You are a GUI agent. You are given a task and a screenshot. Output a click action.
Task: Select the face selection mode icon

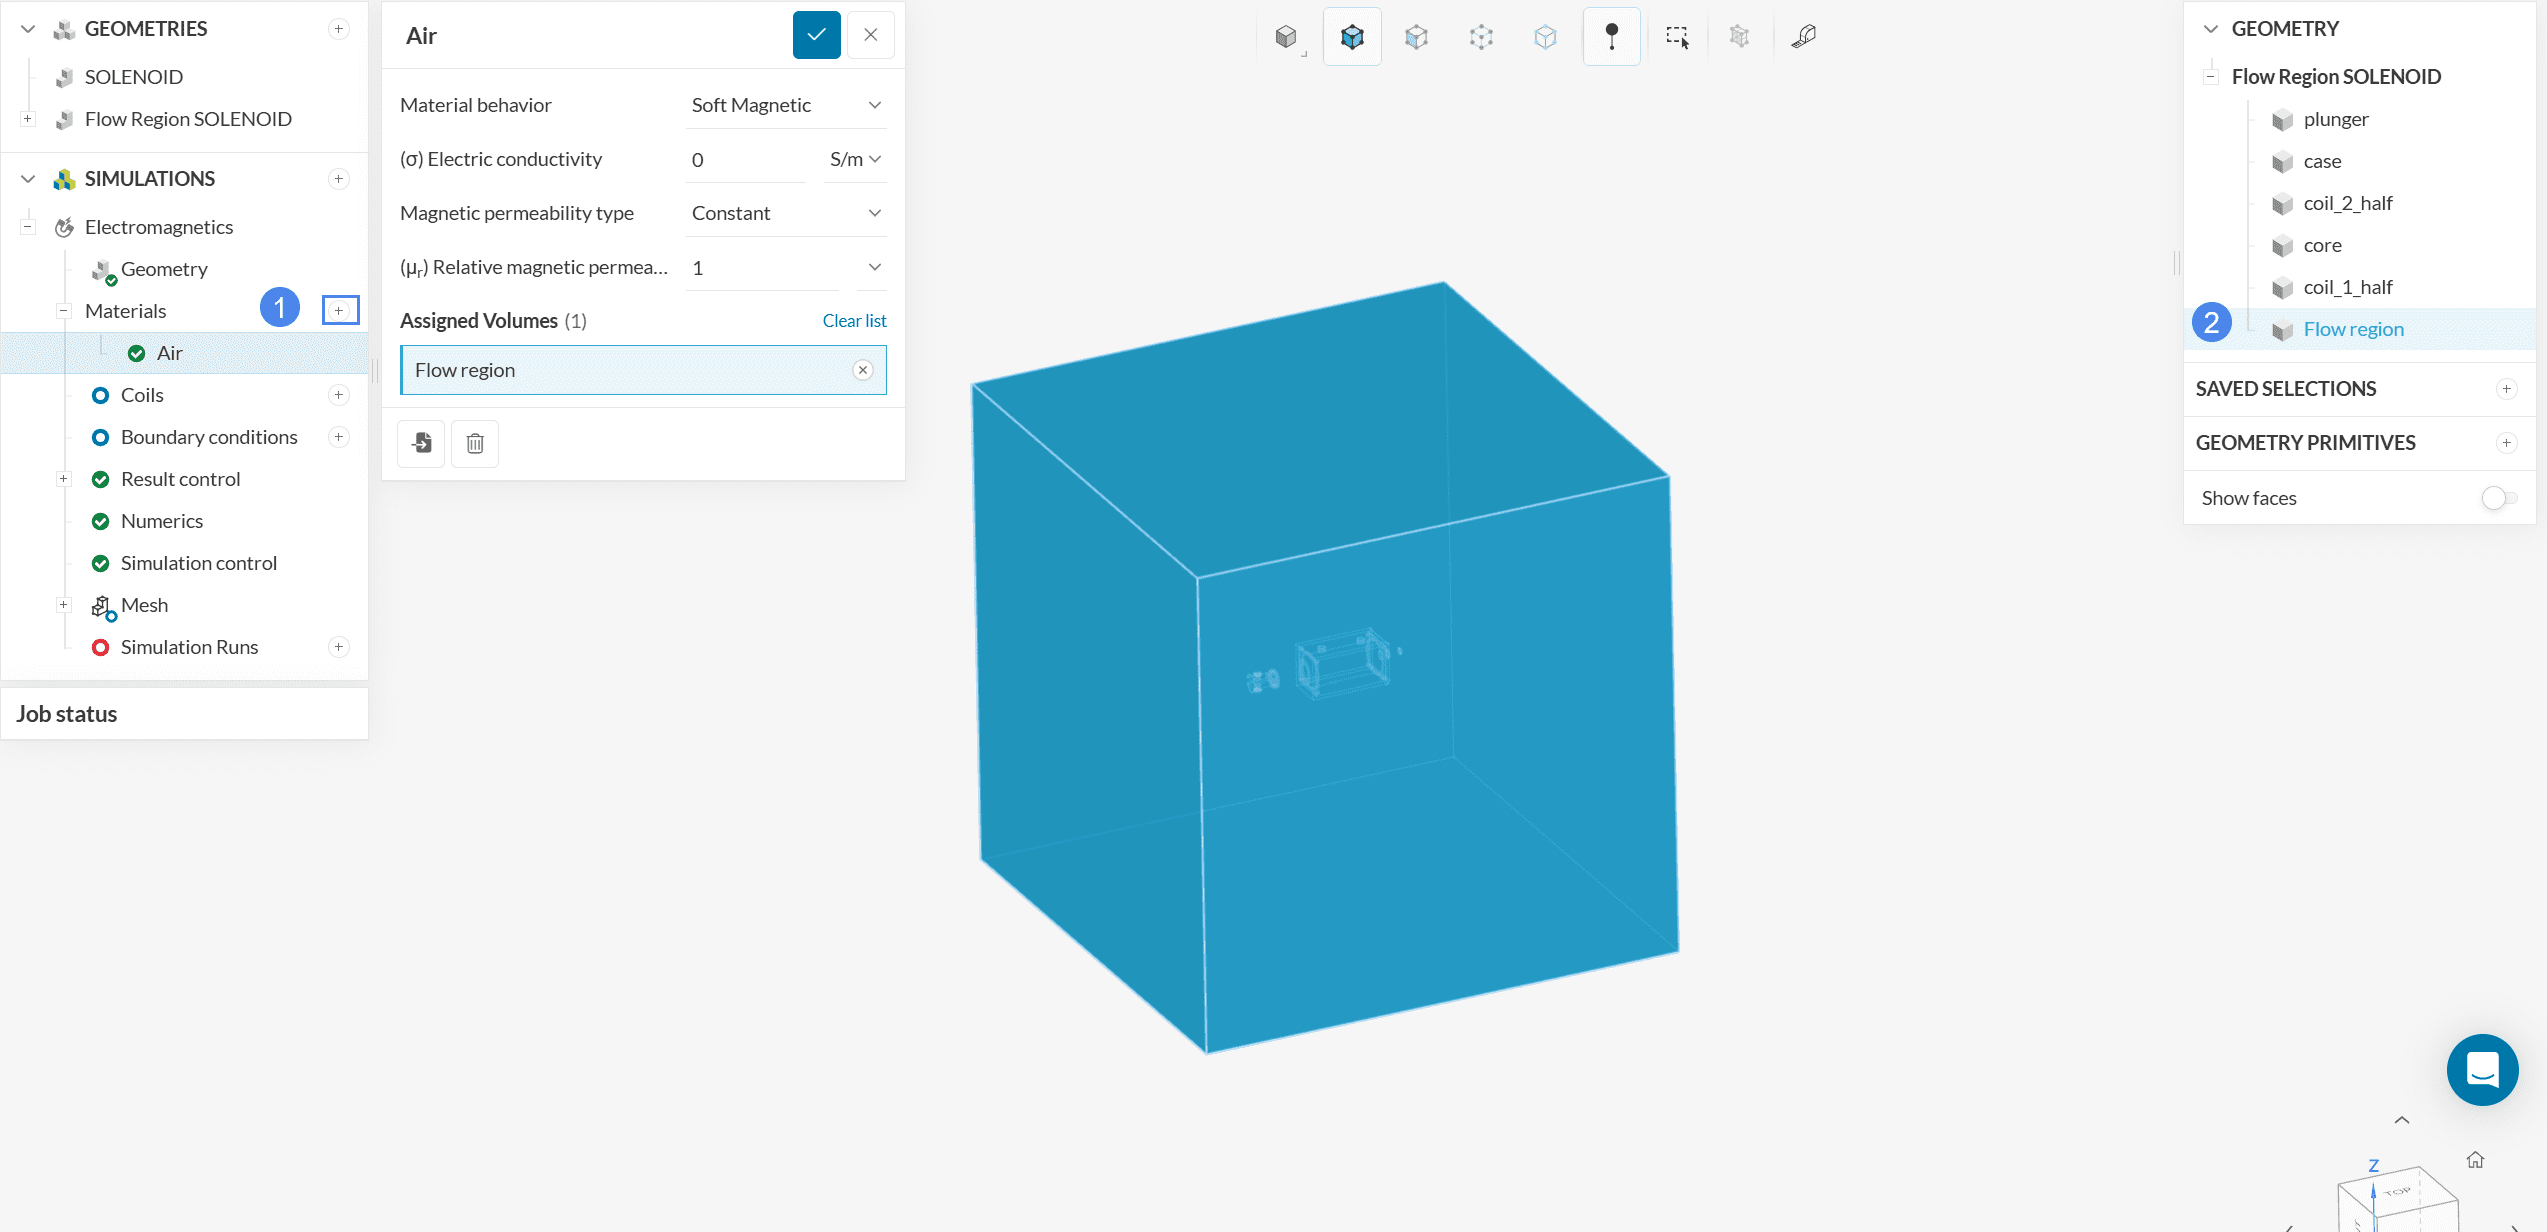click(x=1416, y=37)
